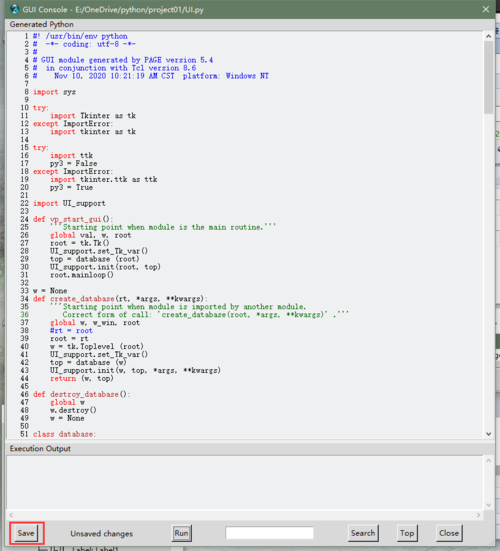Click the code pane scroll up arrow

(x=488, y=36)
